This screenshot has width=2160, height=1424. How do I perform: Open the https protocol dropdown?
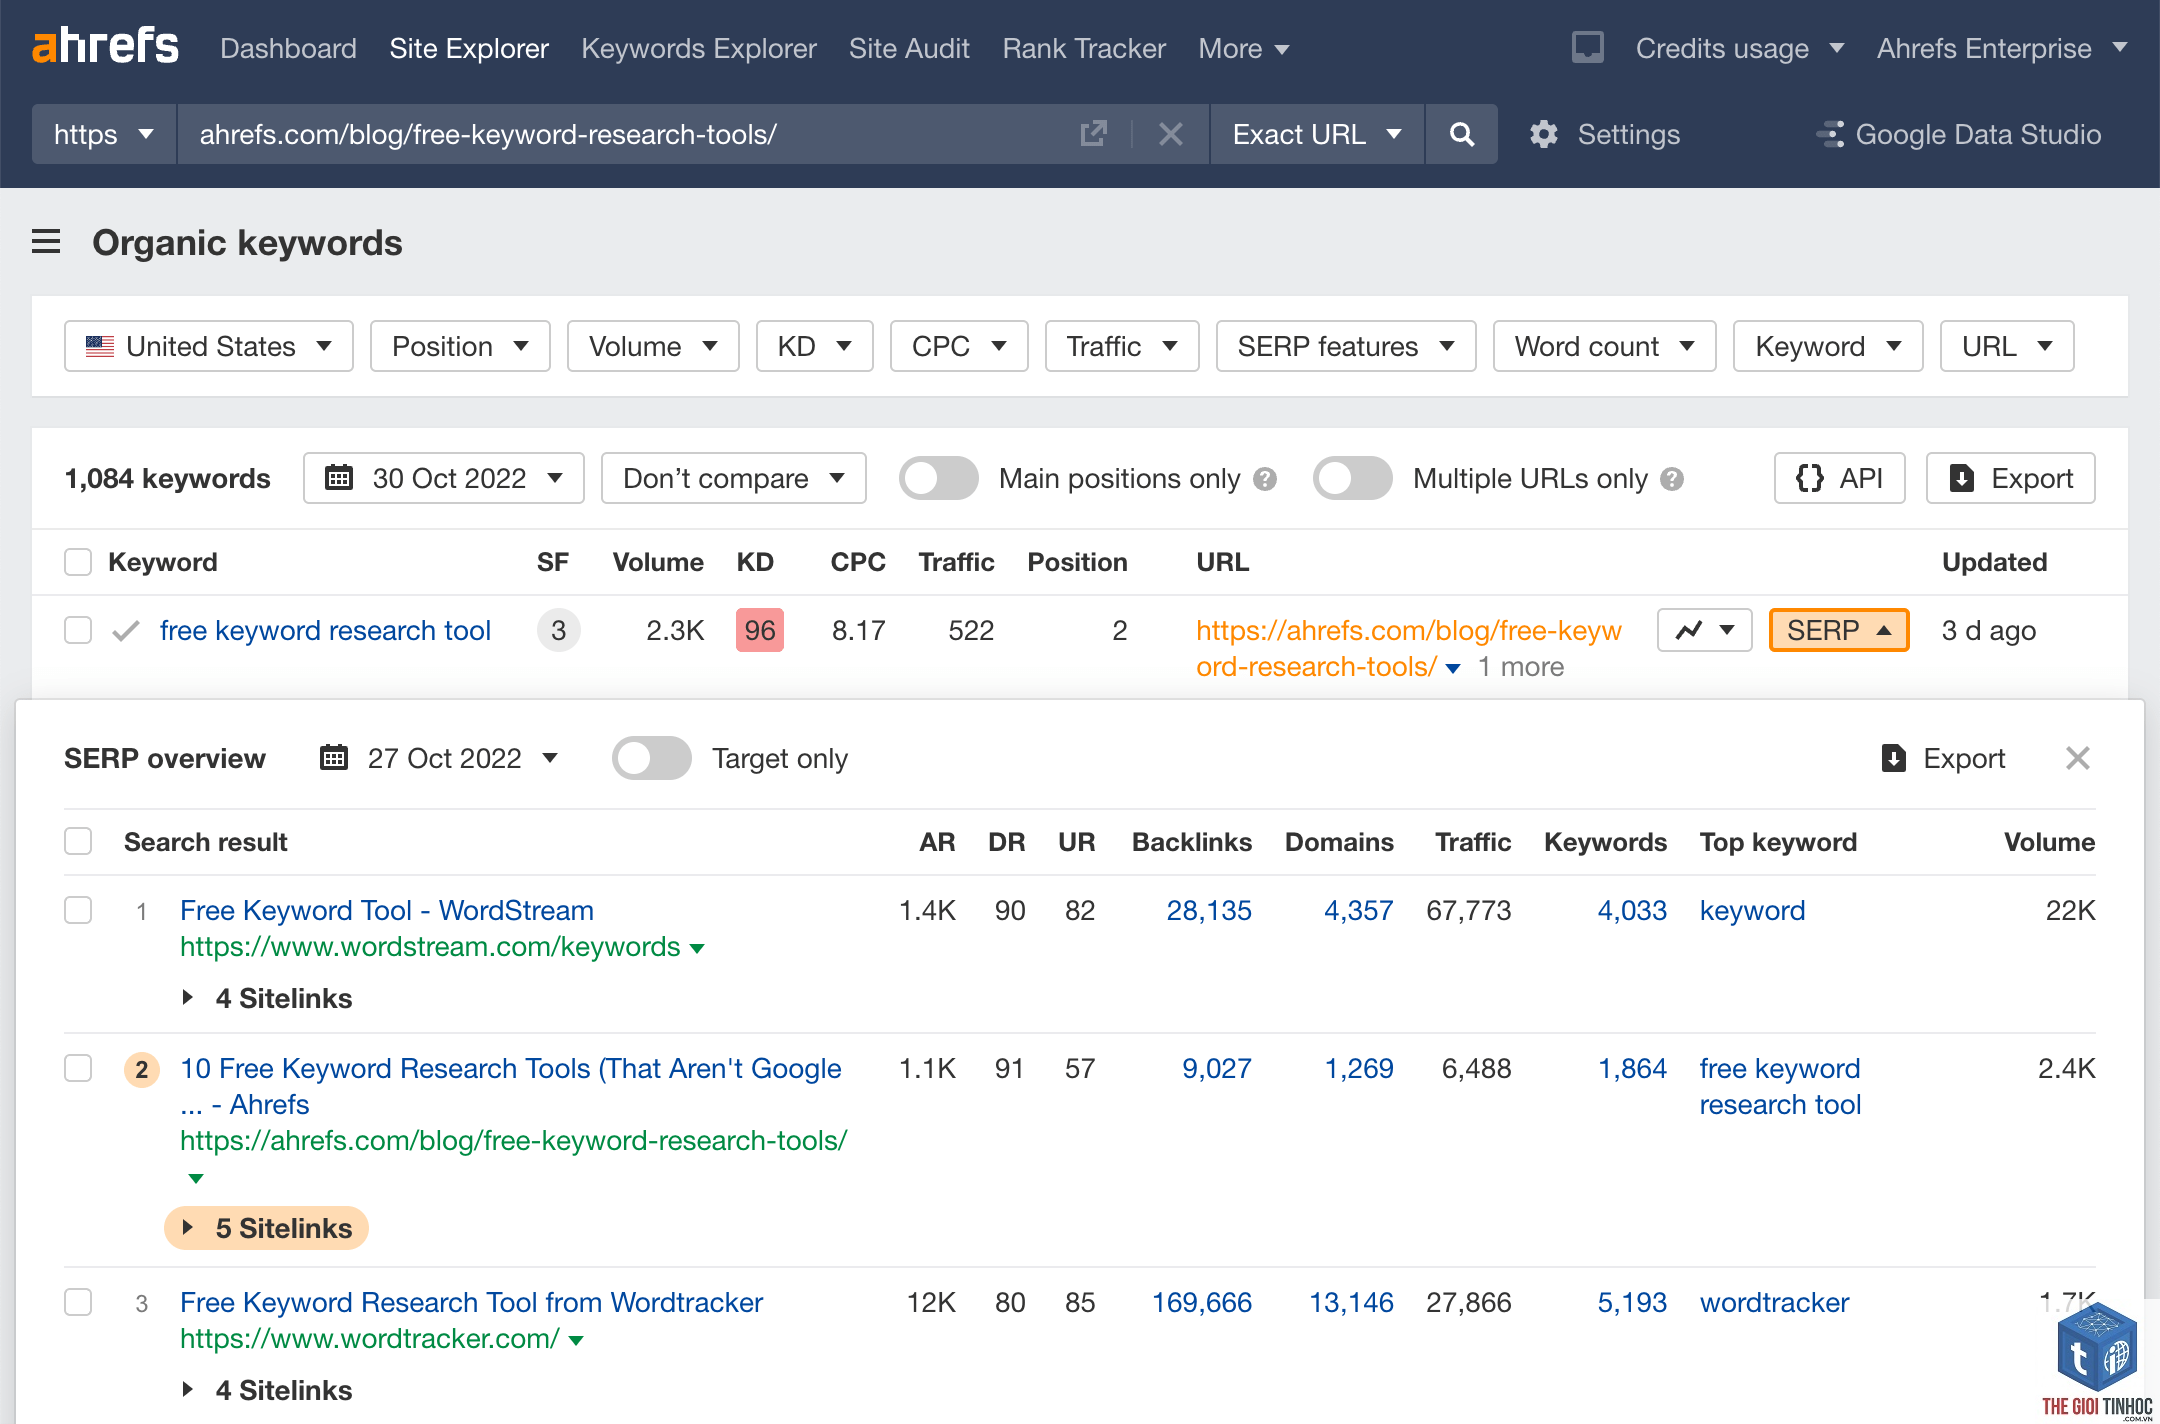(104, 134)
